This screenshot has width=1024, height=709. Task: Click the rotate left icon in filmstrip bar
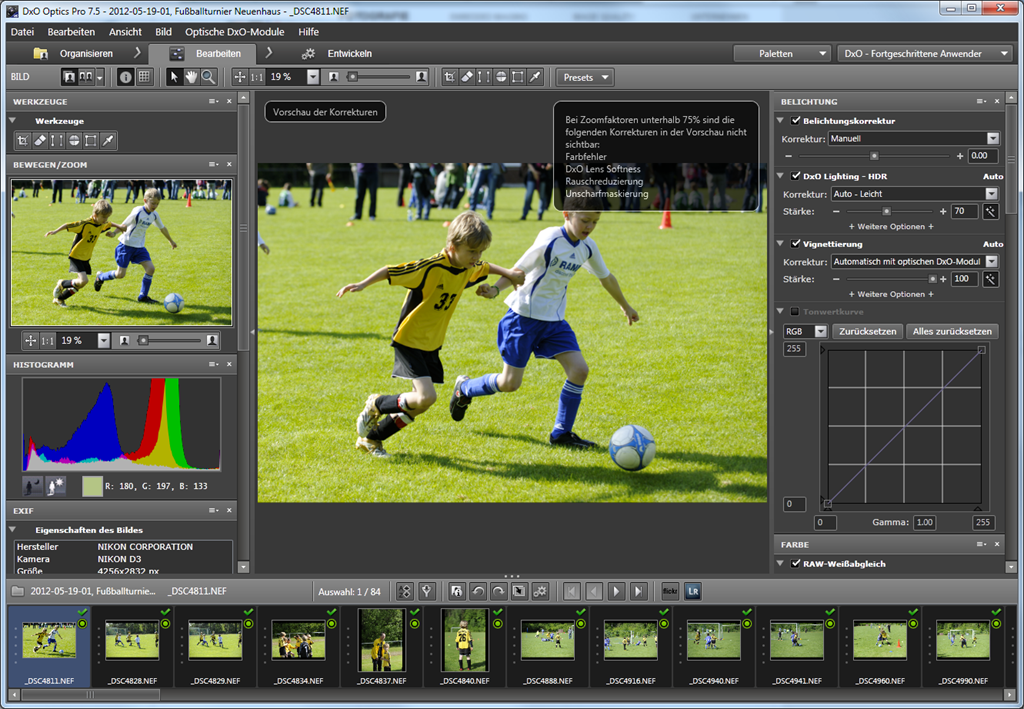pyautogui.click(x=477, y=591)
